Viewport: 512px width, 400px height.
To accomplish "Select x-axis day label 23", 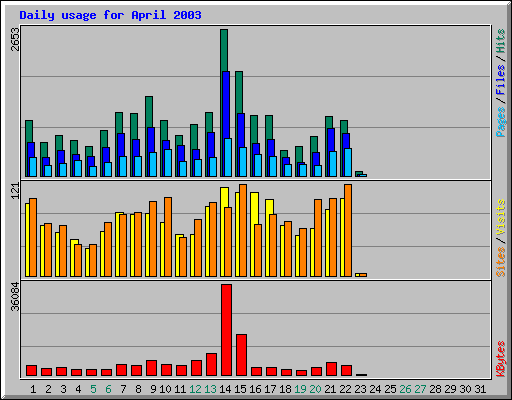I will coord(360,389).
